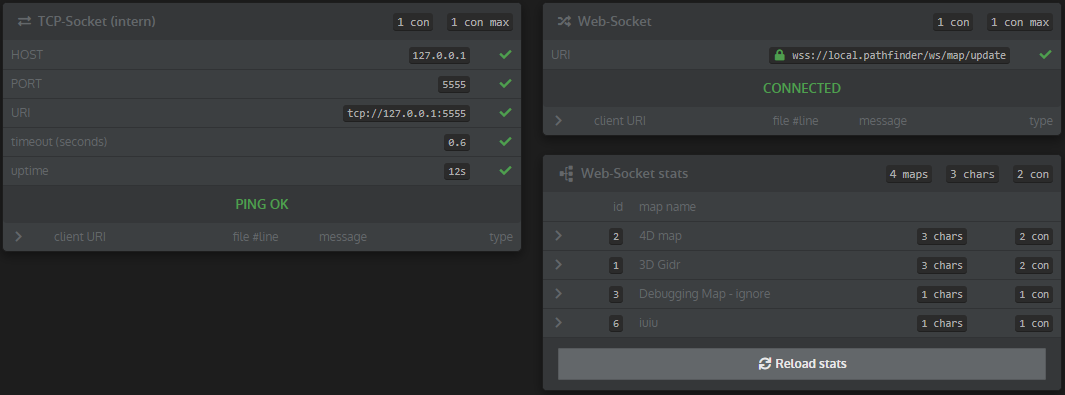
Task: Click the green checkmark beside PORT
Action: tap(505, 83)
